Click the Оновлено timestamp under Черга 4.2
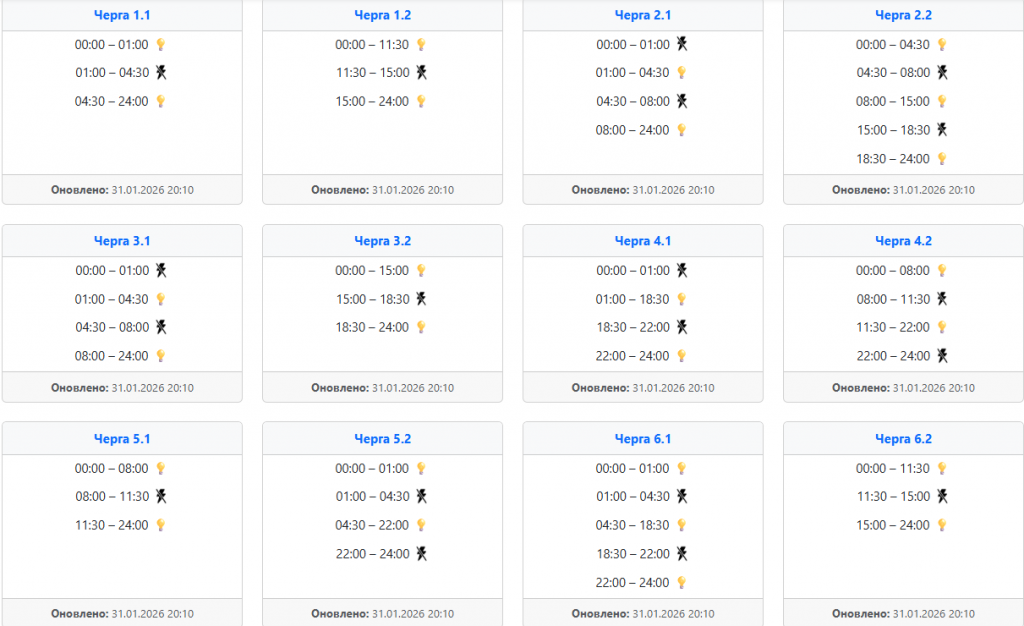The height and width of the screenshot is (626, 1024). point(903,388)
